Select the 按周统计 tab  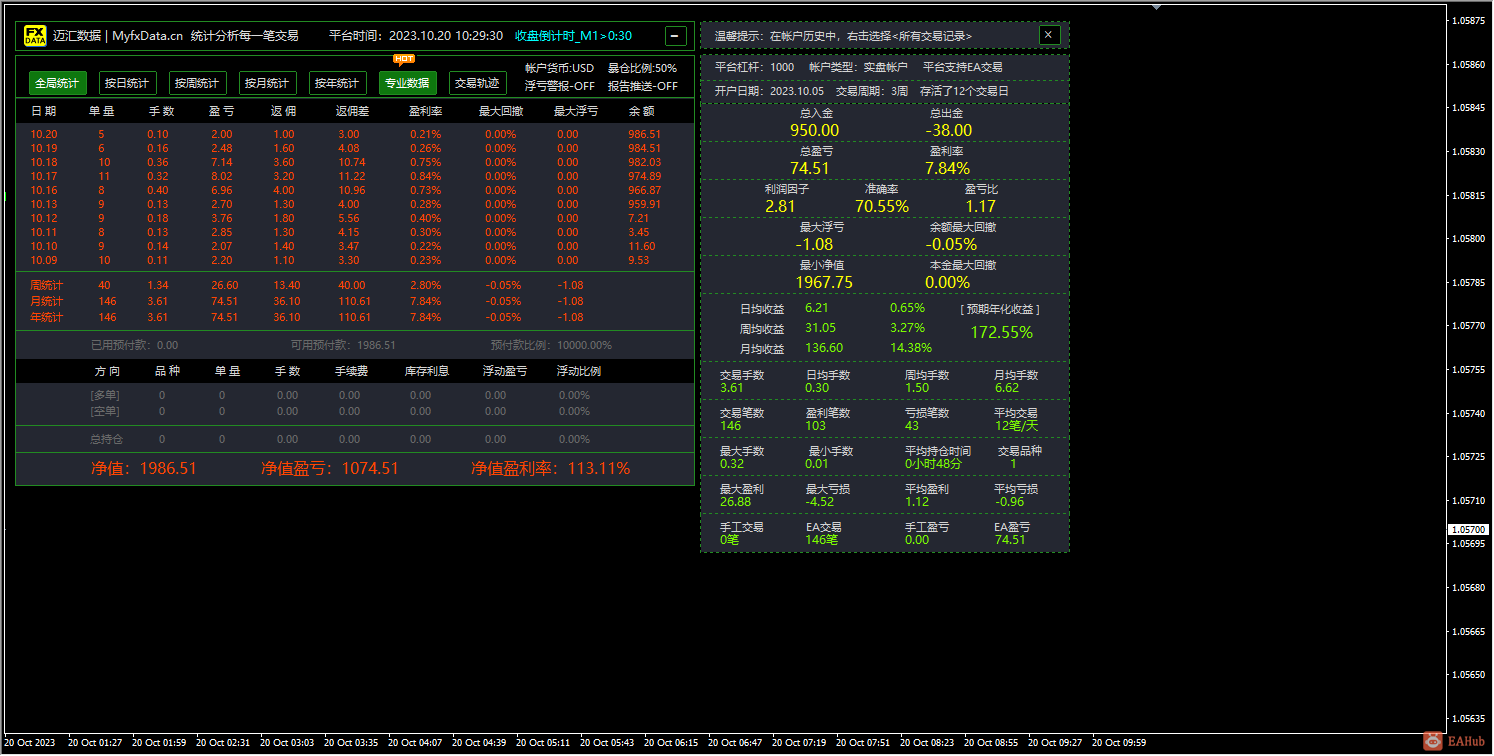[197, 83]
